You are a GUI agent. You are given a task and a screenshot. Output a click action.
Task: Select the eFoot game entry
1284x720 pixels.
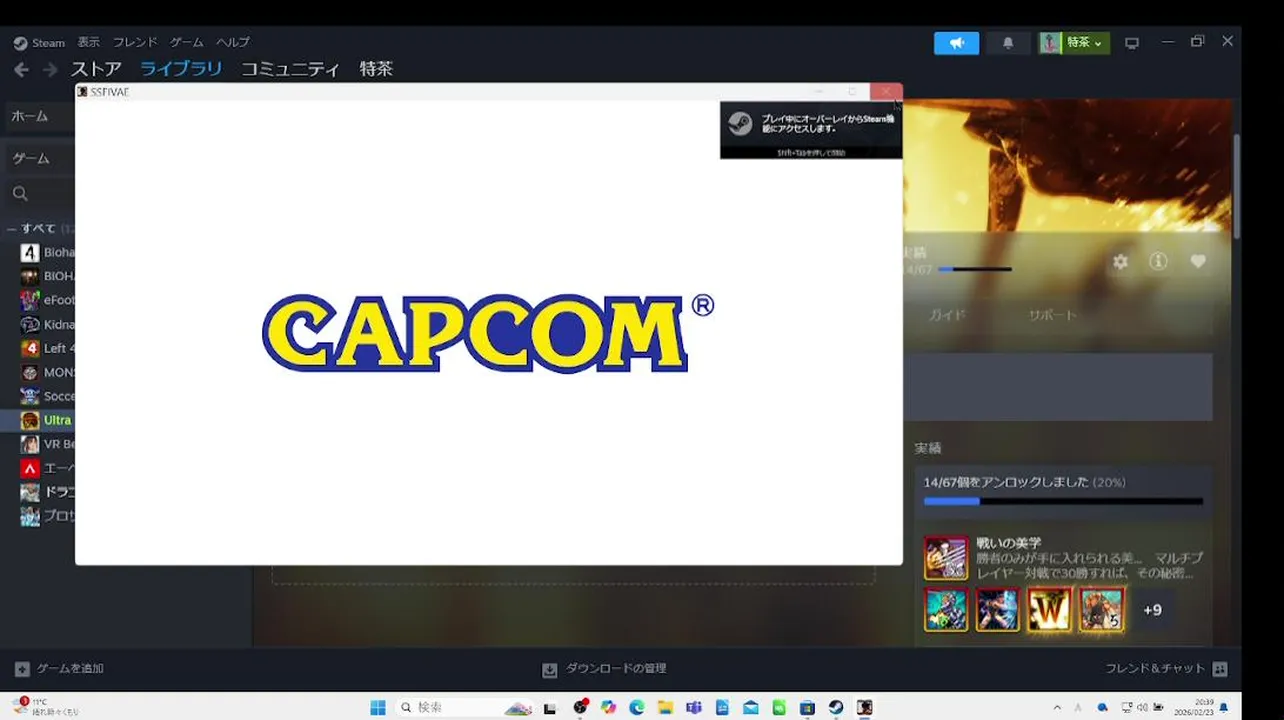[x=47, y=300]
